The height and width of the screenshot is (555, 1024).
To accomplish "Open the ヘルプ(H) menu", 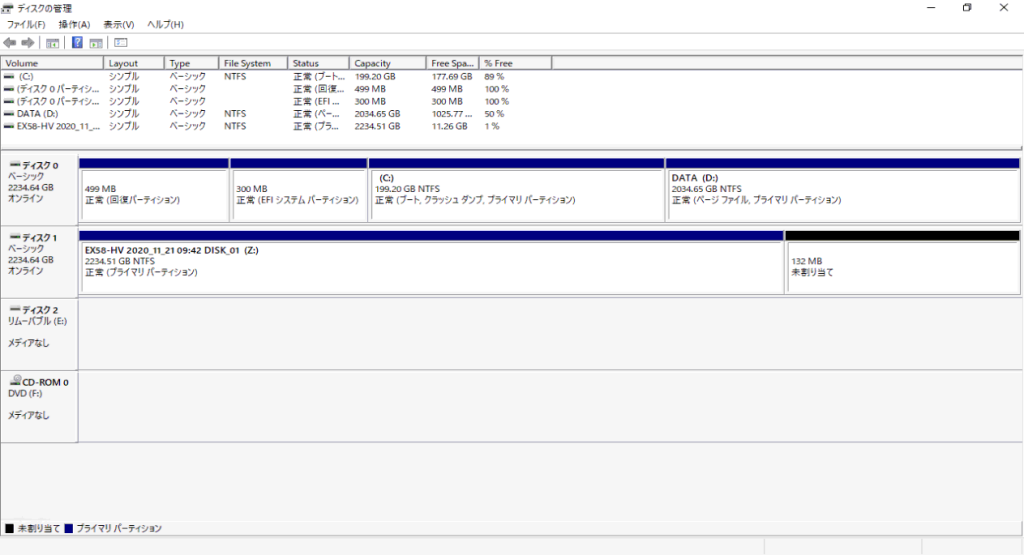I will [x=165, y=24].
